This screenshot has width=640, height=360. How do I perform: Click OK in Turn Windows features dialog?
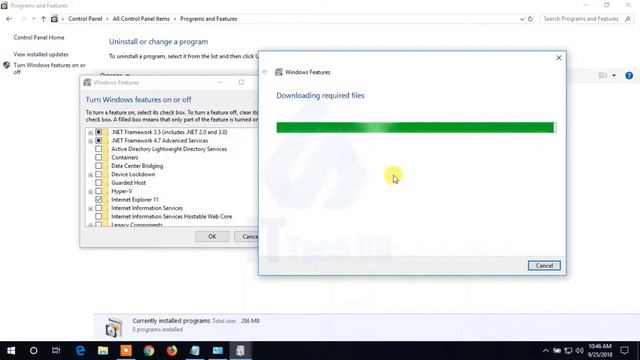[x=212, y=237]
